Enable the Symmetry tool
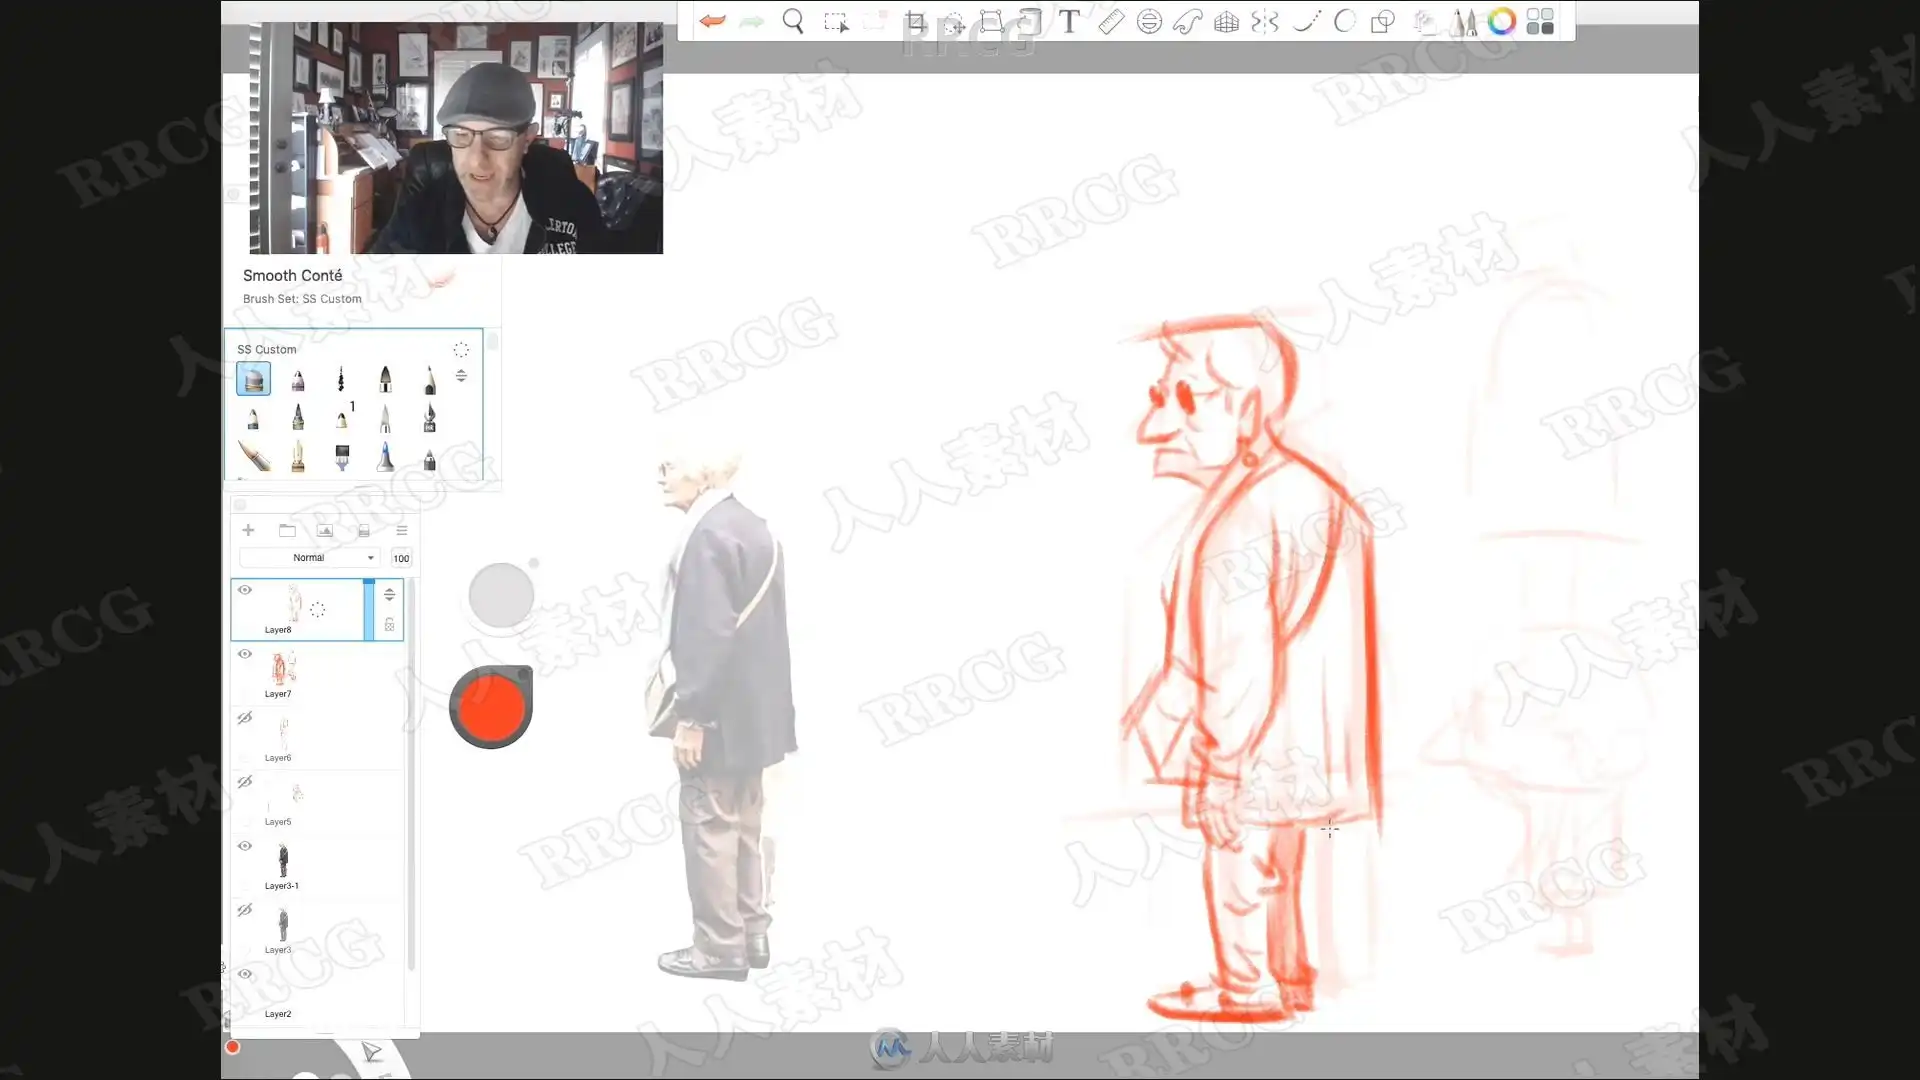Viewport: 1920px width, 1080px height. [x=1265, y=21]
